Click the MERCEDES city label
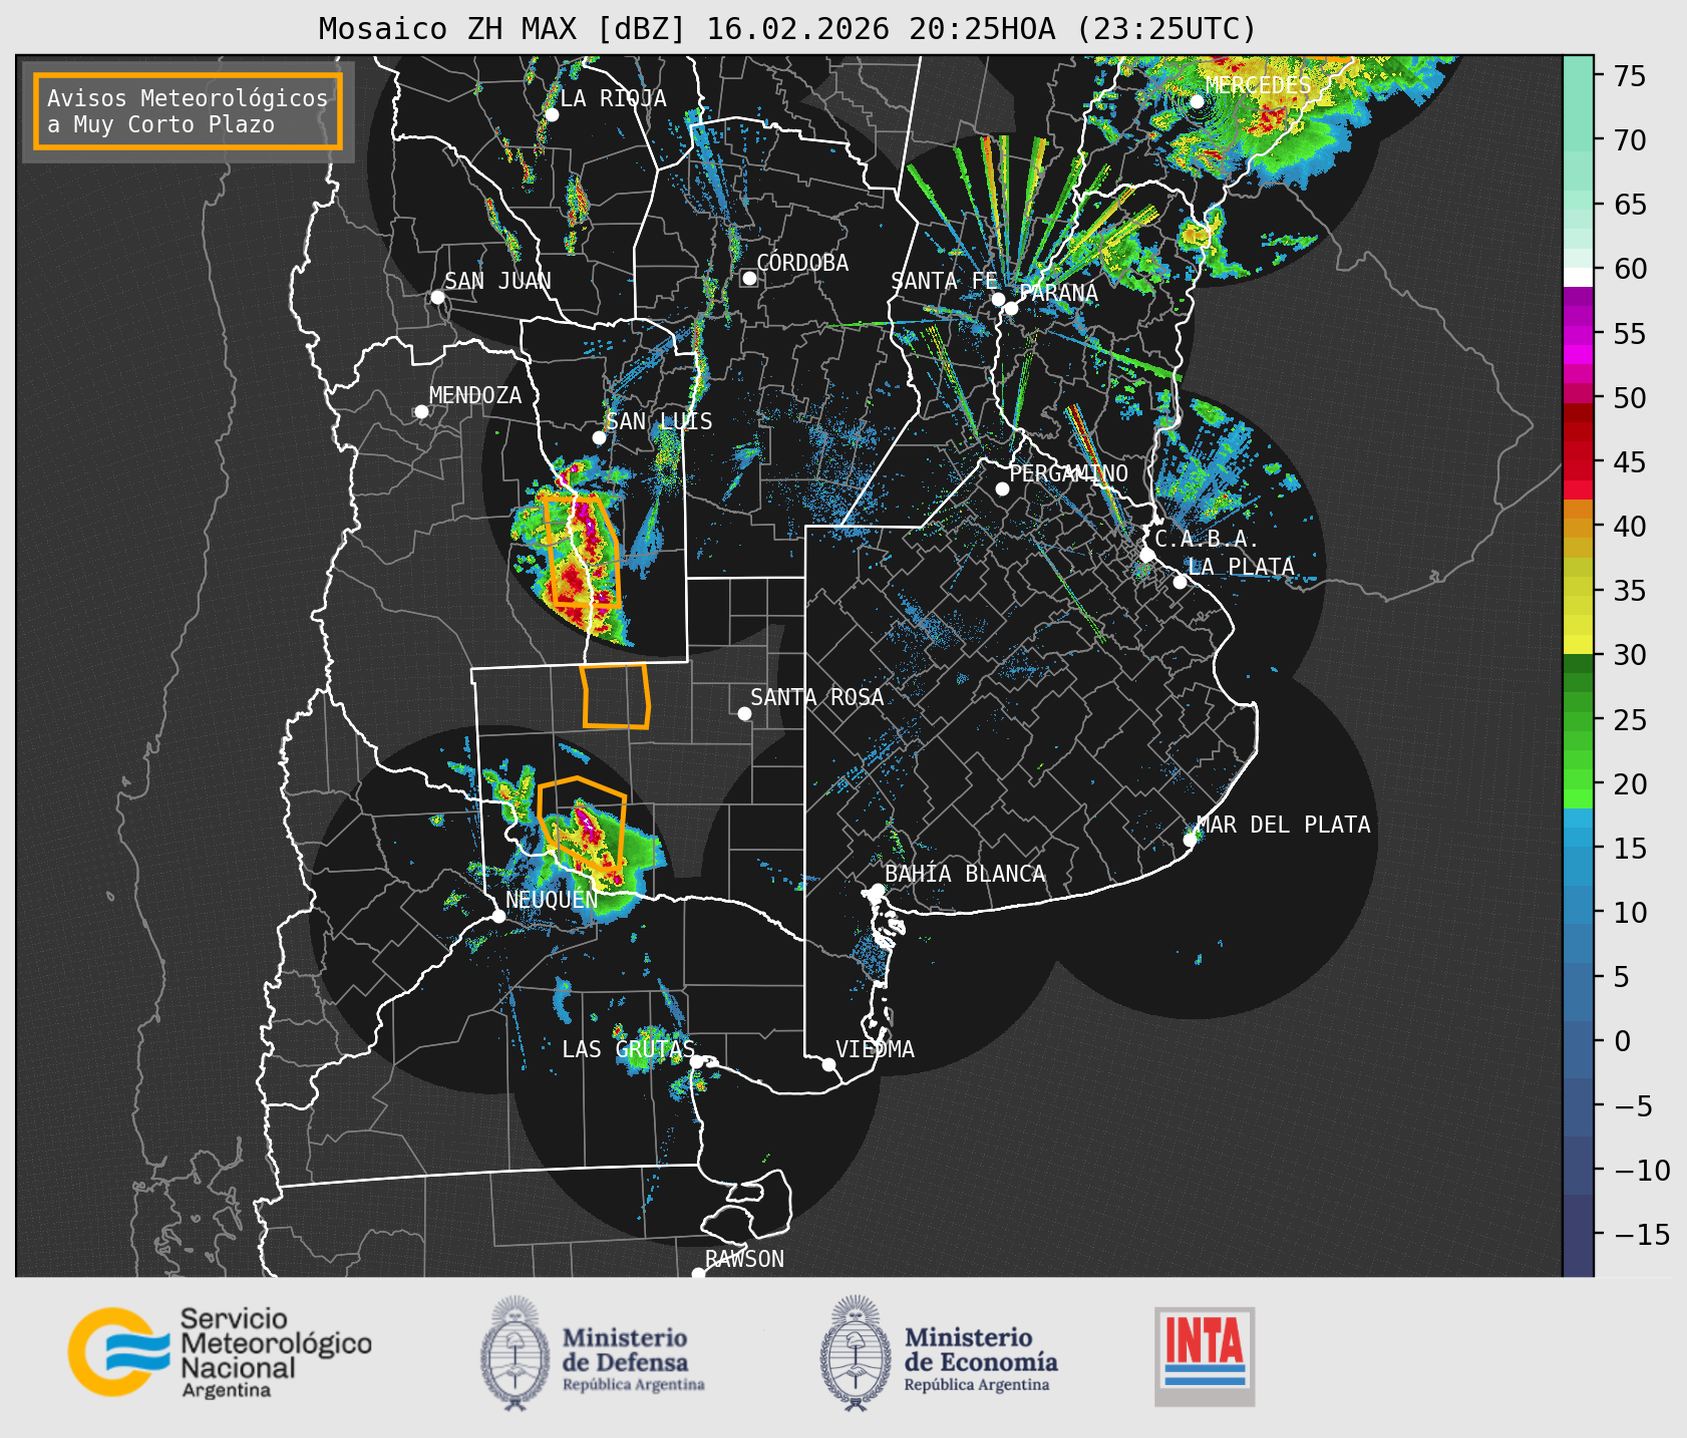 click(x=1258, y=86)
